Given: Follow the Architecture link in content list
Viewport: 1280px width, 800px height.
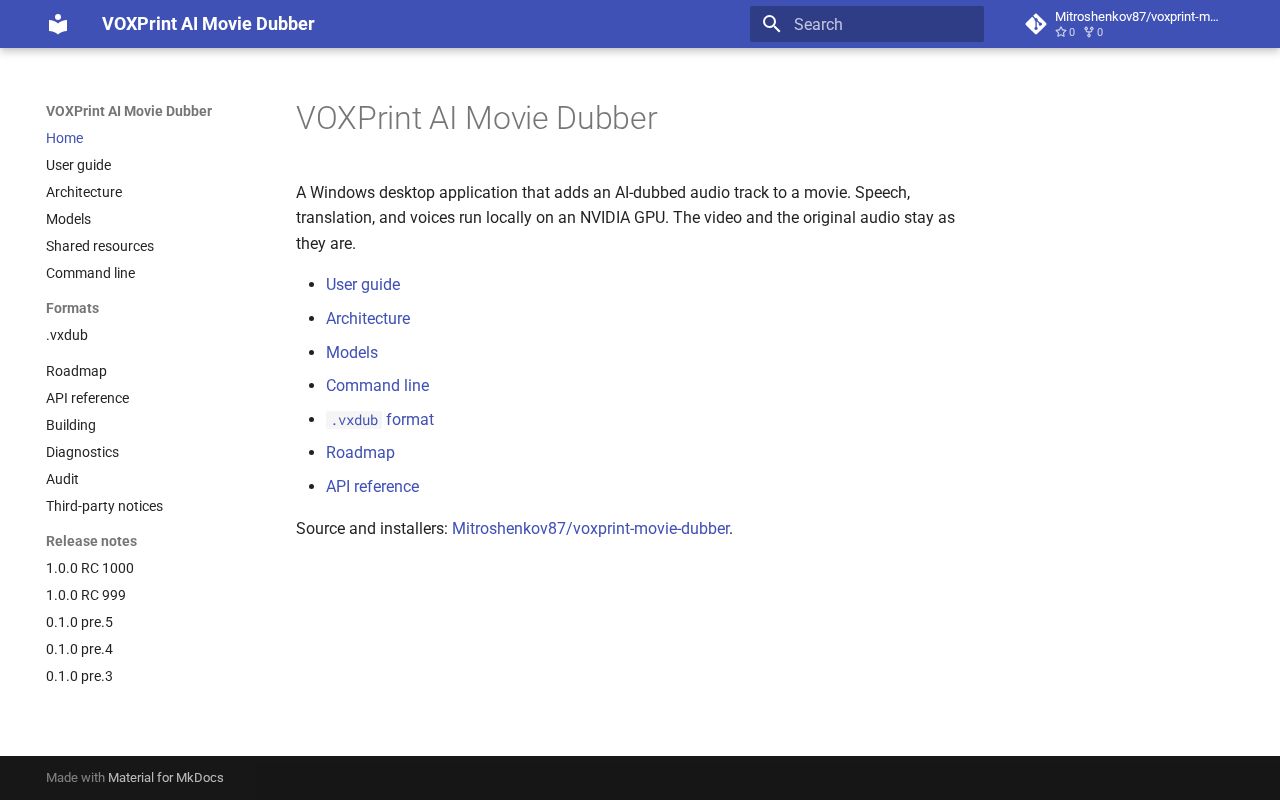Looking at the screenshot, I should (368, 318).
